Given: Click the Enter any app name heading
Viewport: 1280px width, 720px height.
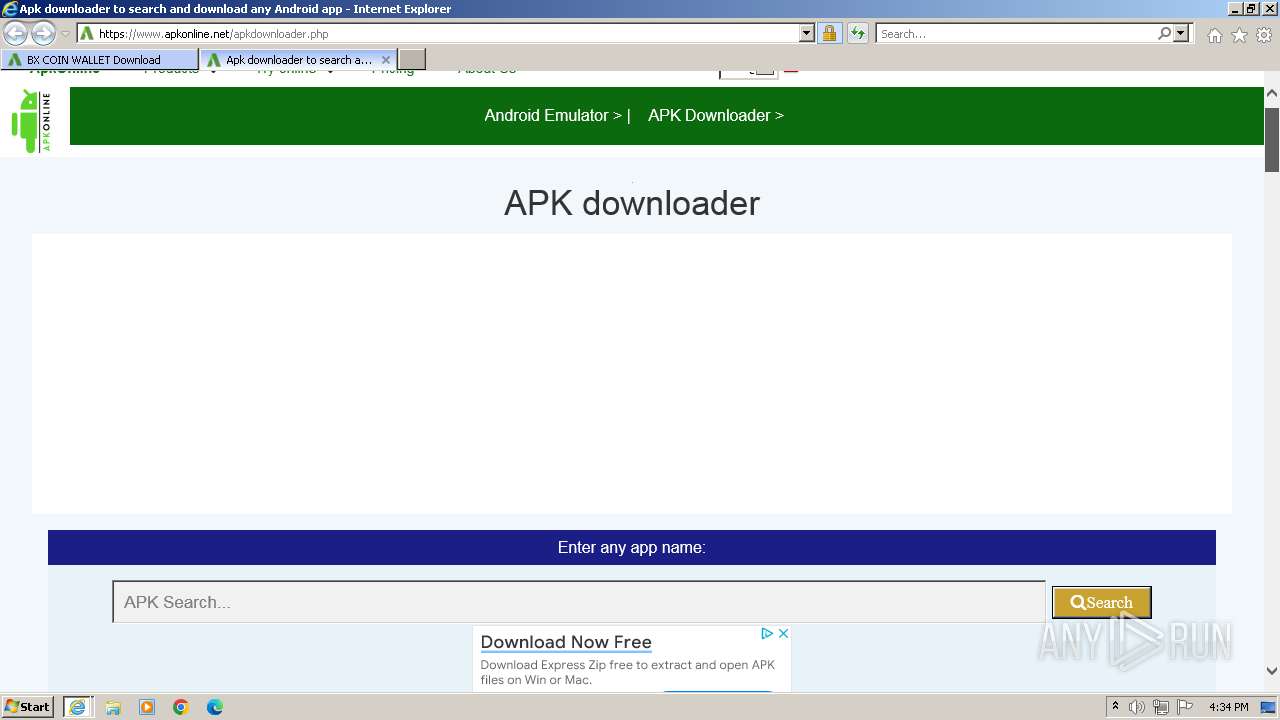Looking at the screenshot, I should click(632, 547).
